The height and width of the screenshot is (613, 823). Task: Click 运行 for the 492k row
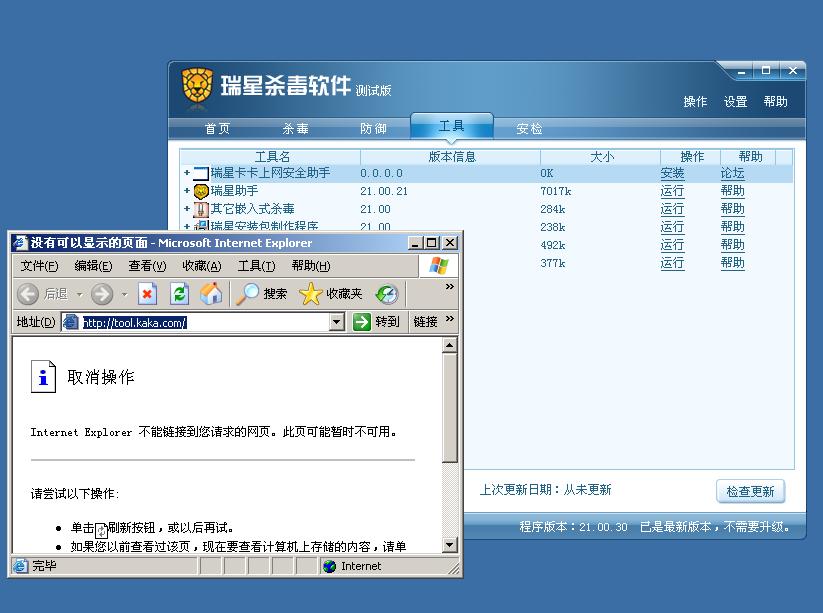coord(672,245)
